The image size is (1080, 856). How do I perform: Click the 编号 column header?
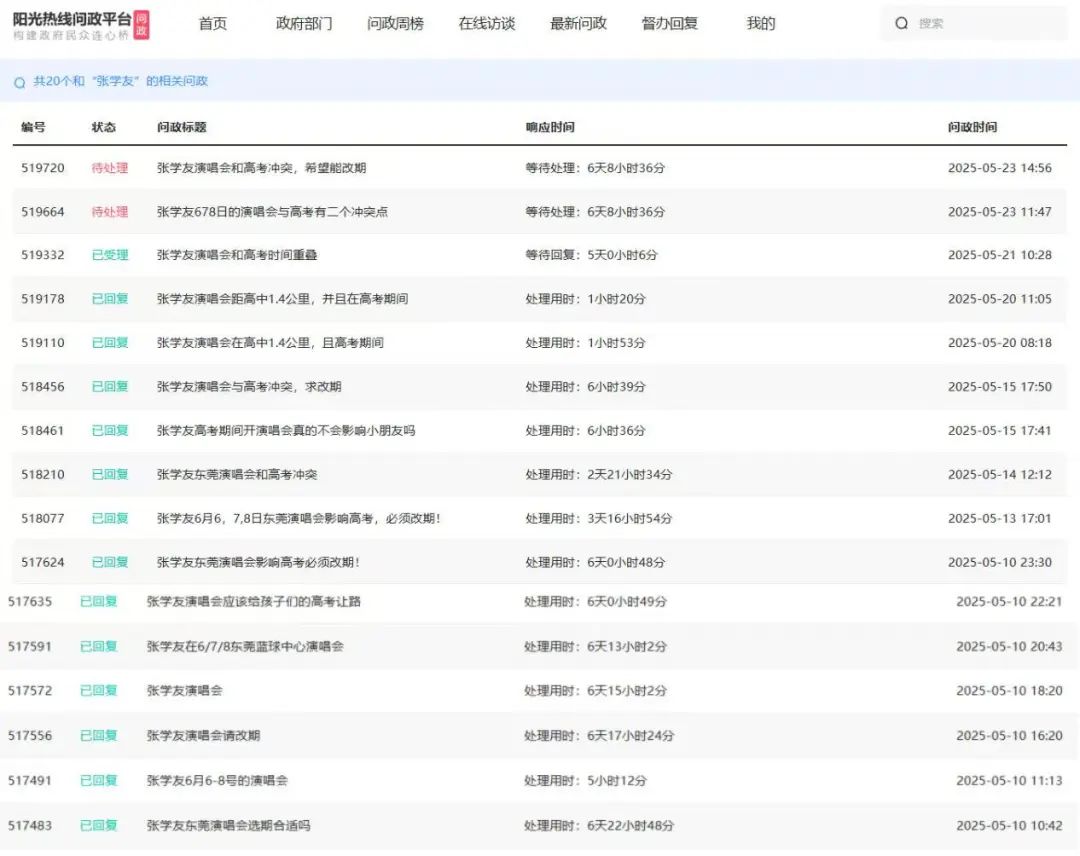pos(33,127)
